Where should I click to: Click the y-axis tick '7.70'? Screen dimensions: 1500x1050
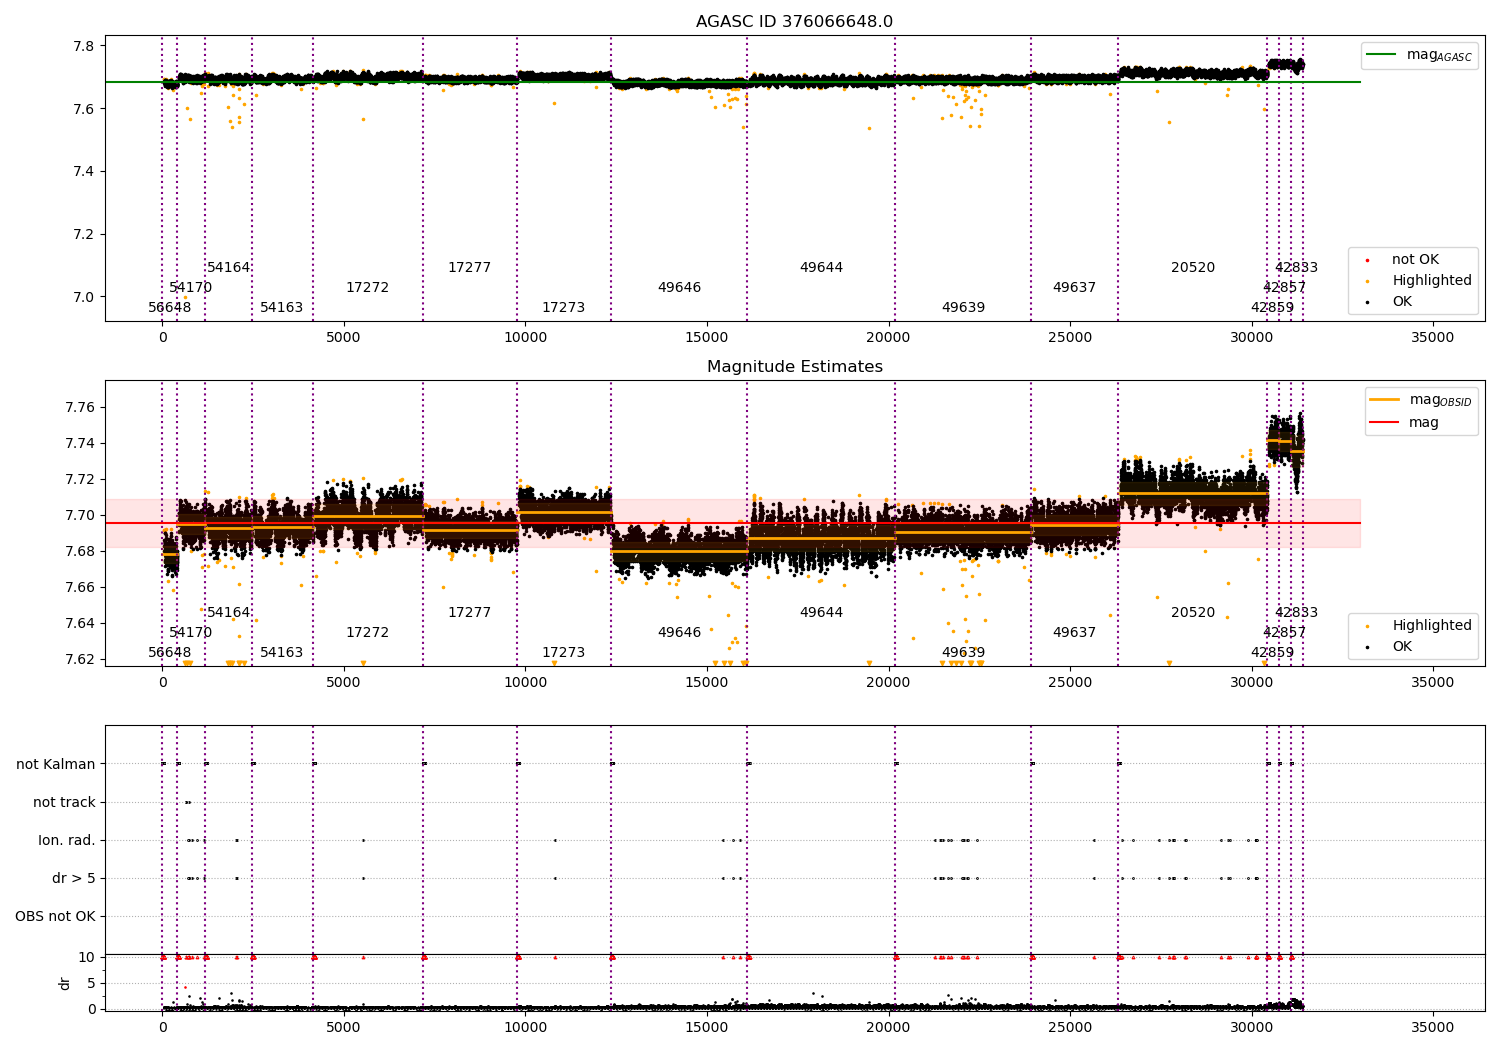click(x=80, y=515)
